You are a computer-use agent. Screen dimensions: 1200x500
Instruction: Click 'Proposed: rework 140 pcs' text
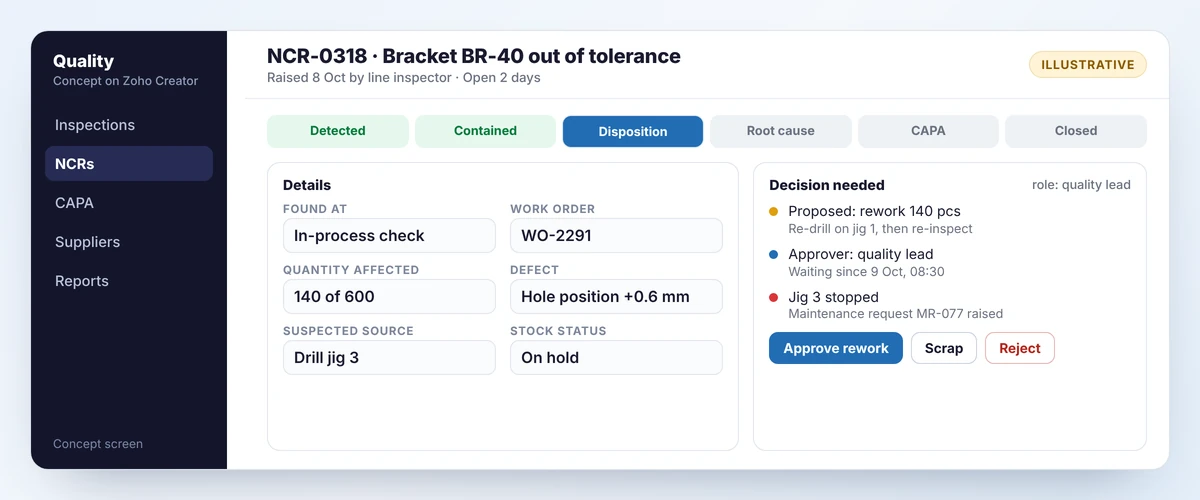tap(874, 212)
